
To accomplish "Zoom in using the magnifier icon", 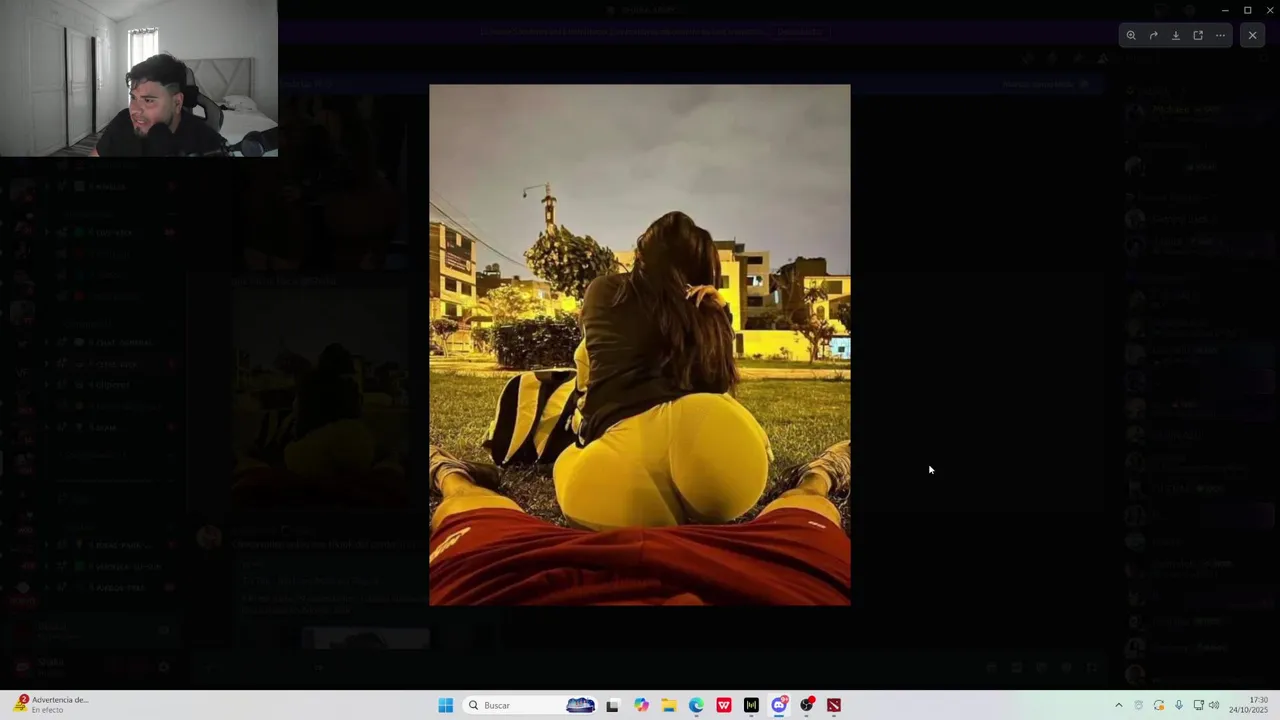I will pos(1131,35).
